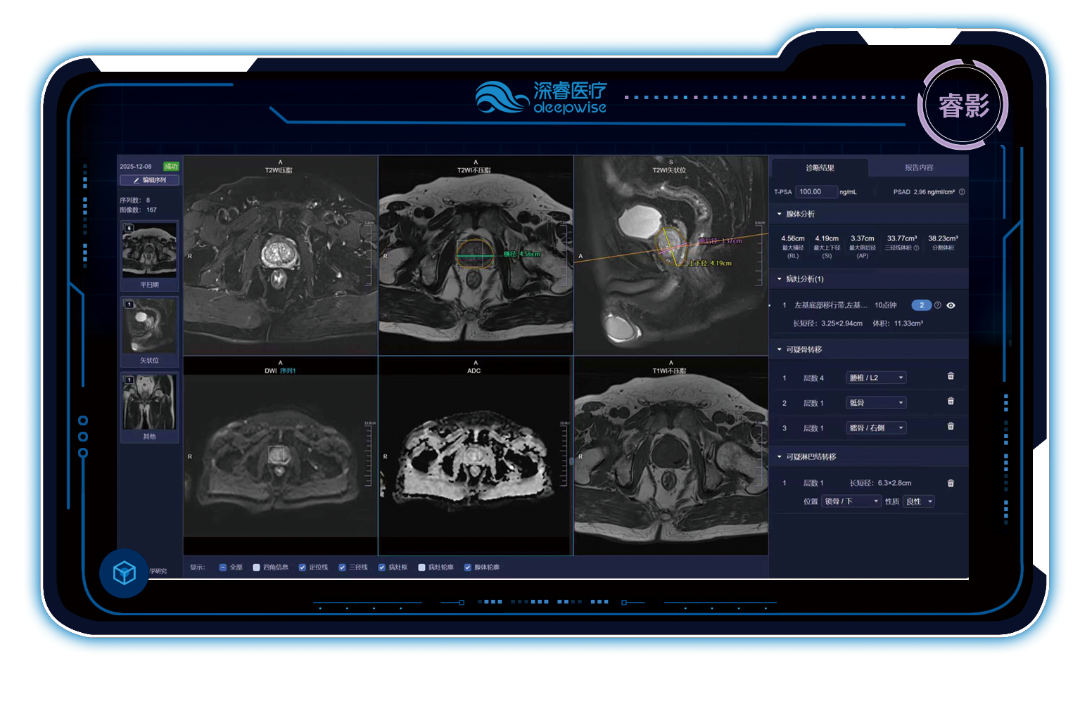Screen dimensions: 1080x706
Task: Click the 睿影 round badge icon
Action: (963, 106)
